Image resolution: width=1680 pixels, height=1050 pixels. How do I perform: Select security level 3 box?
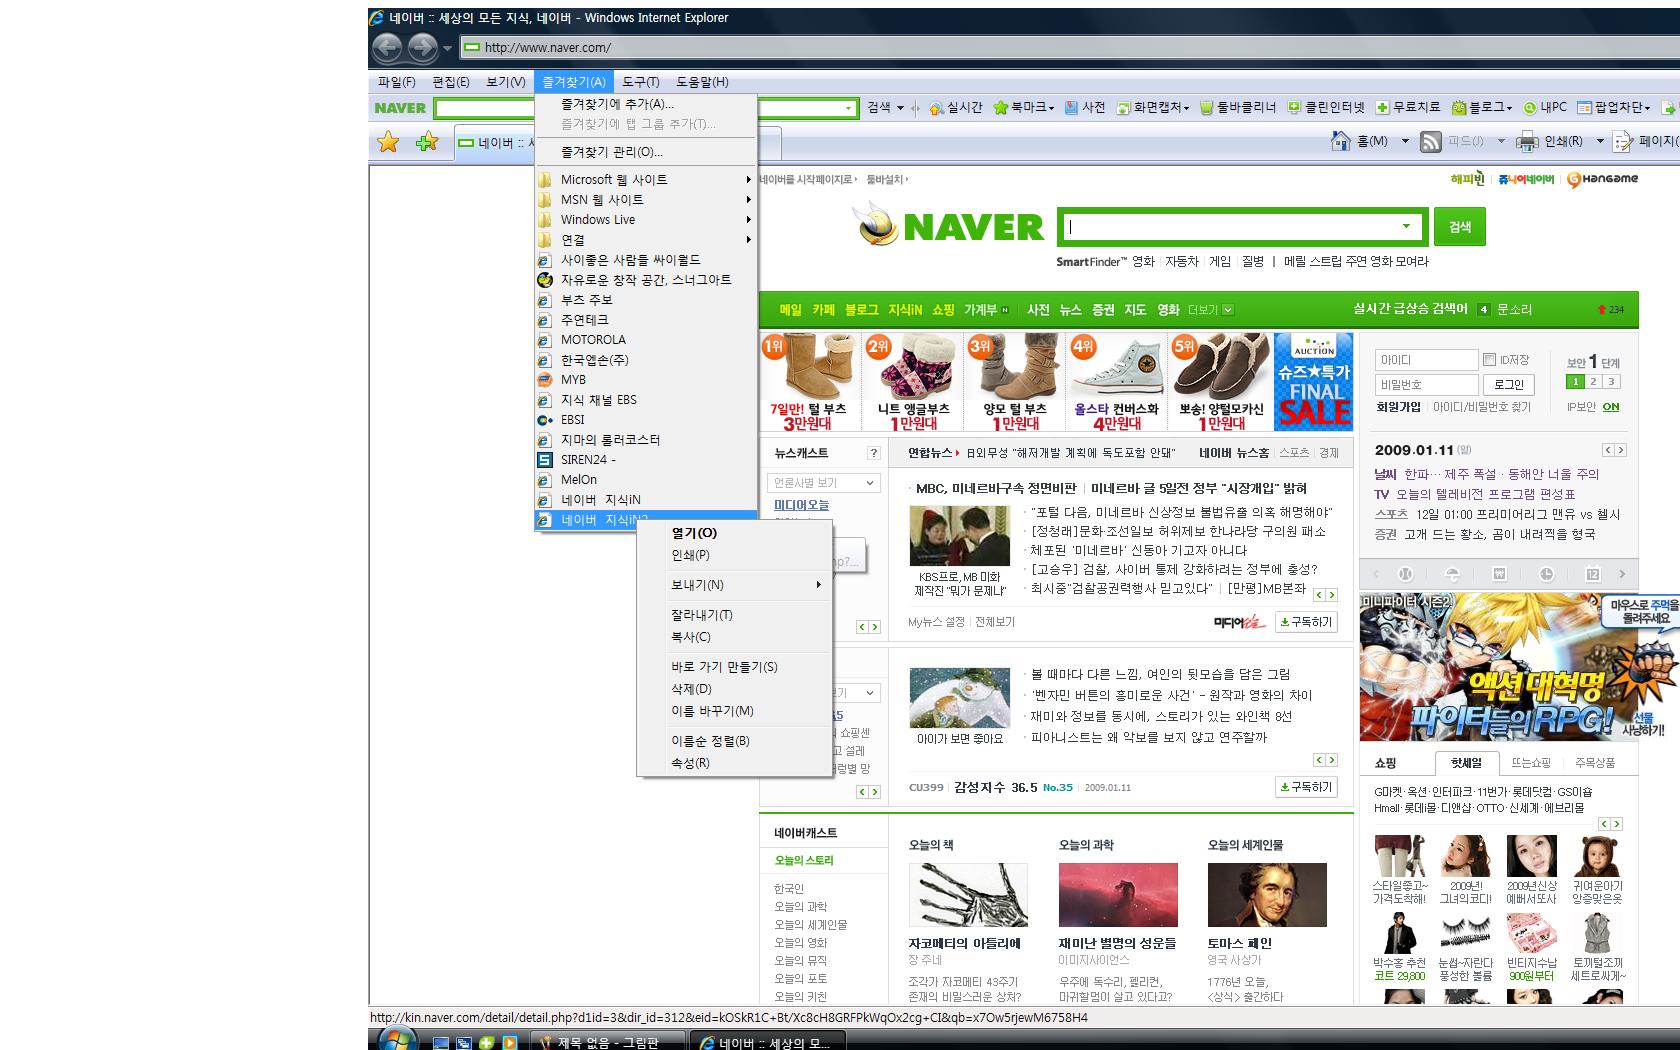coord(1611,381)
